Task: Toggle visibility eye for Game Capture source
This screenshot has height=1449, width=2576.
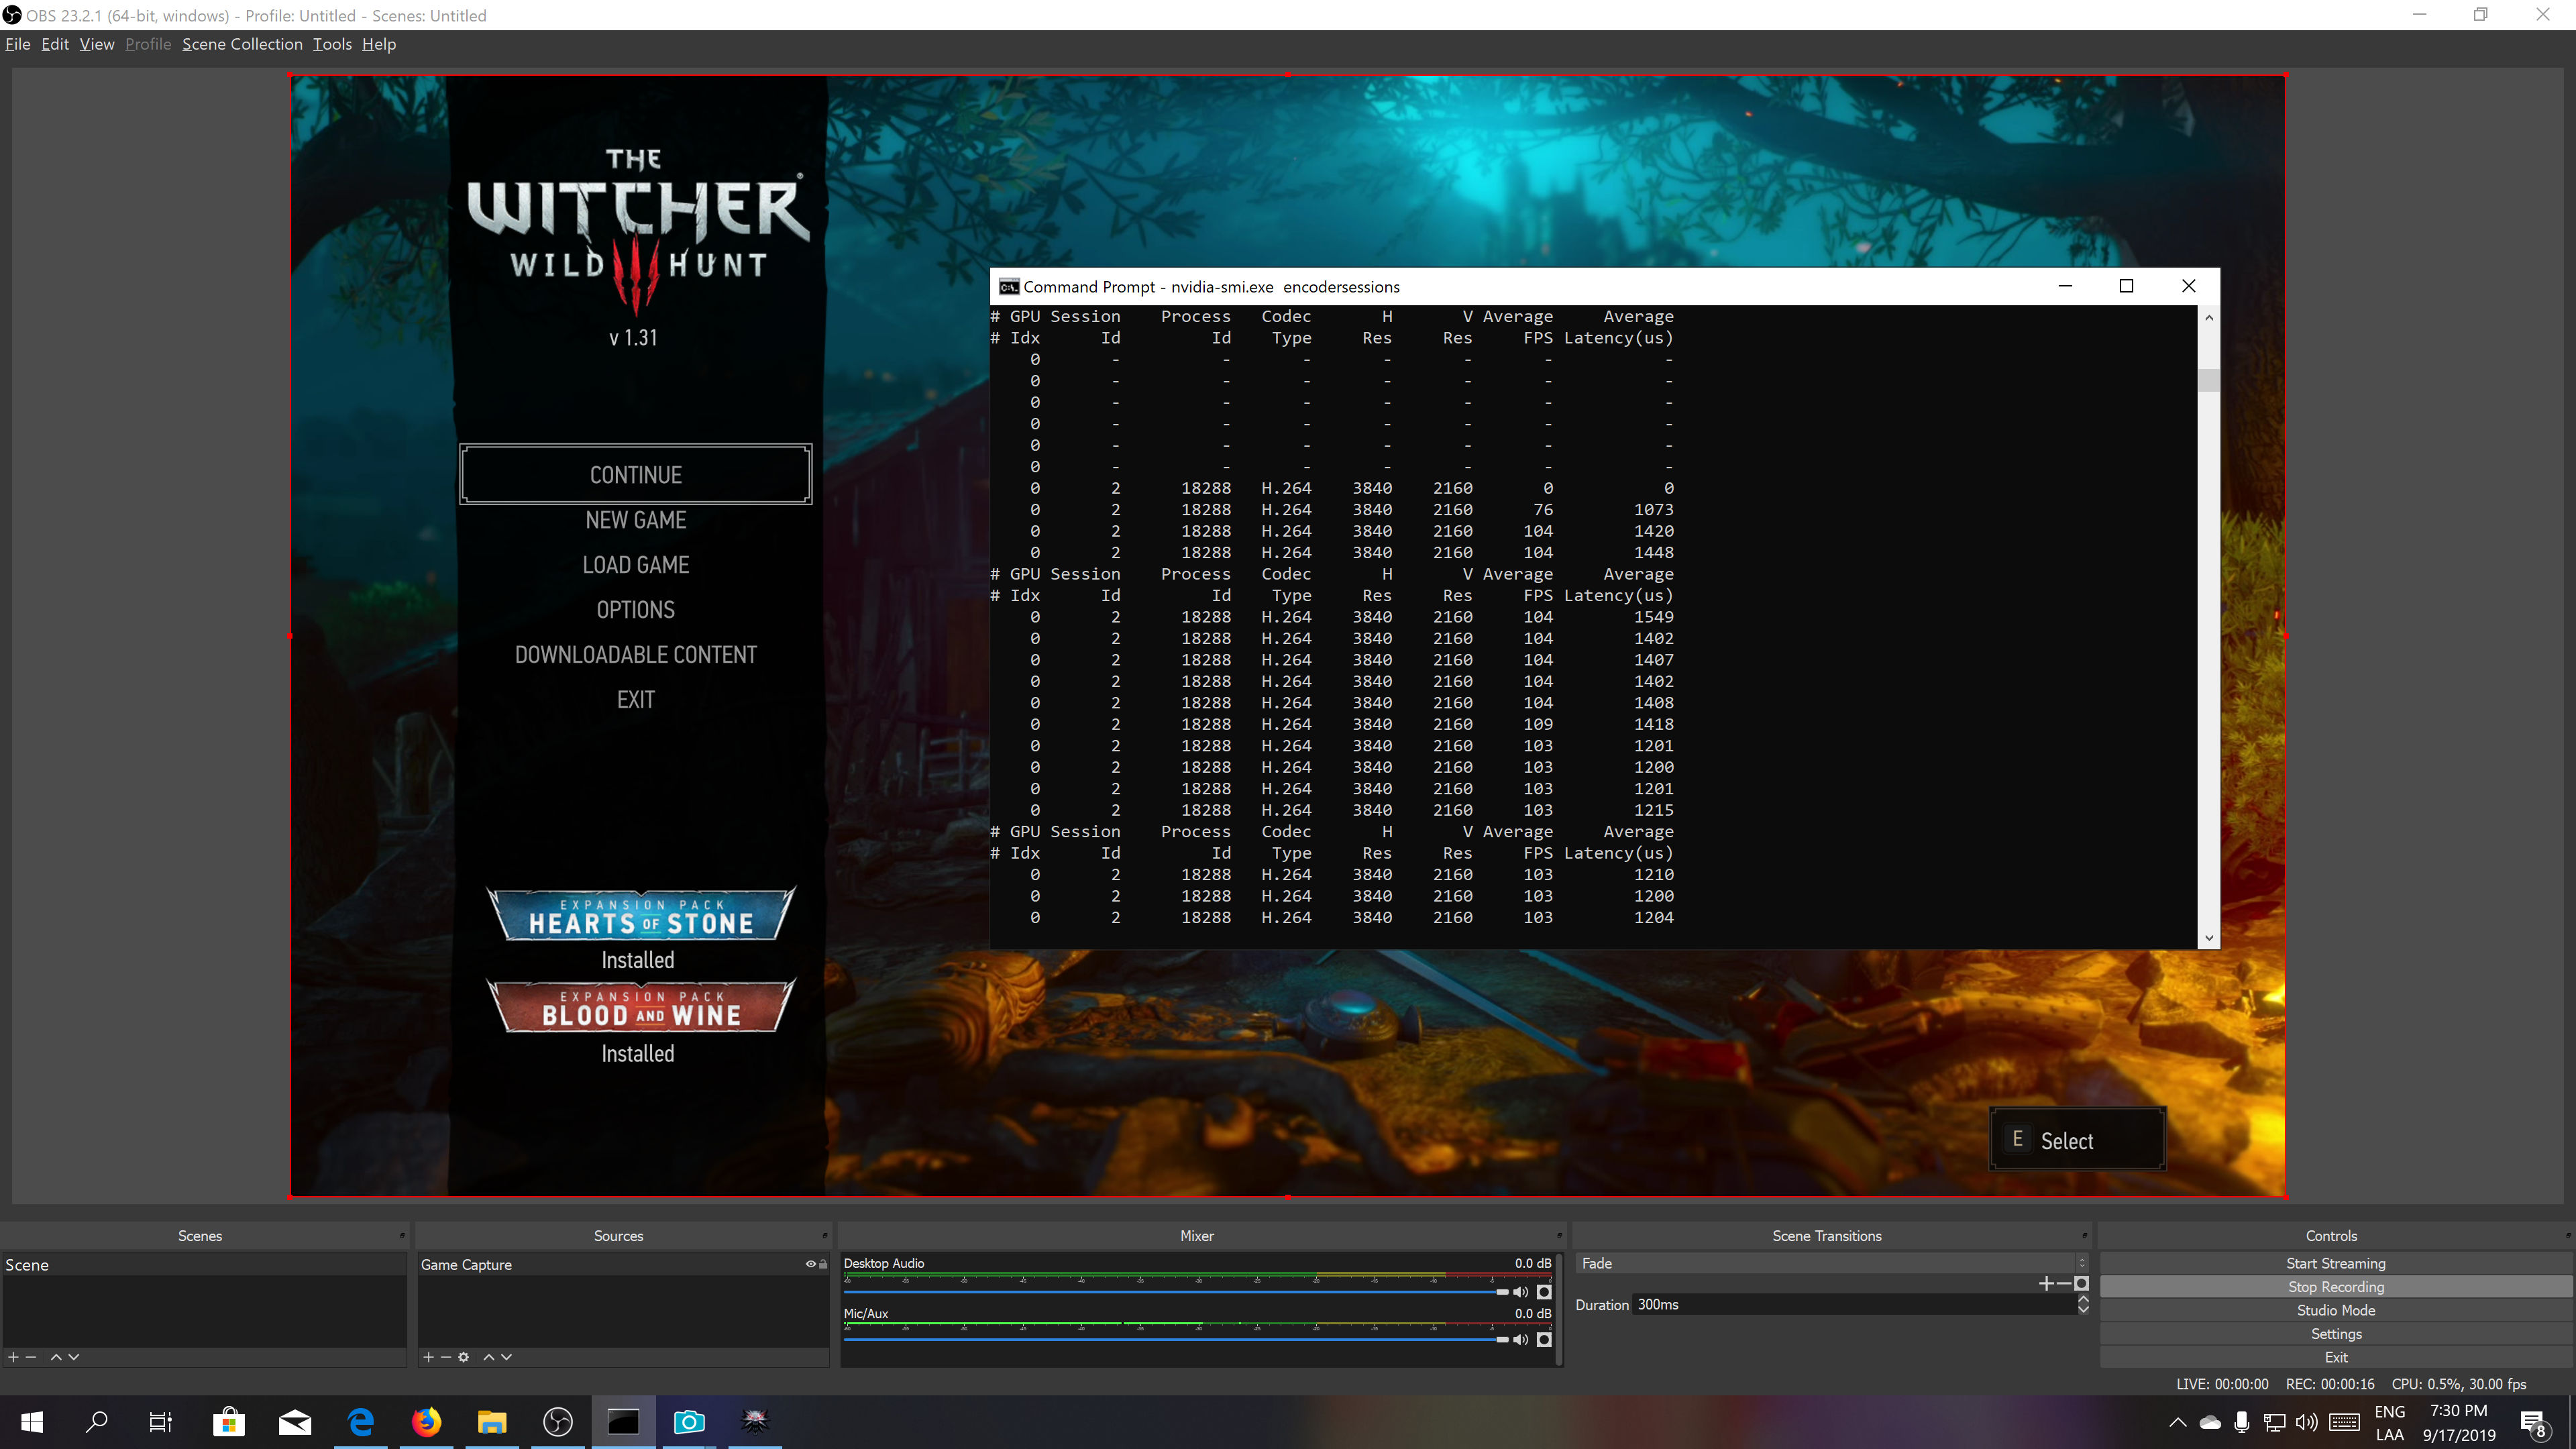Action: click(x=811, y=1264)
